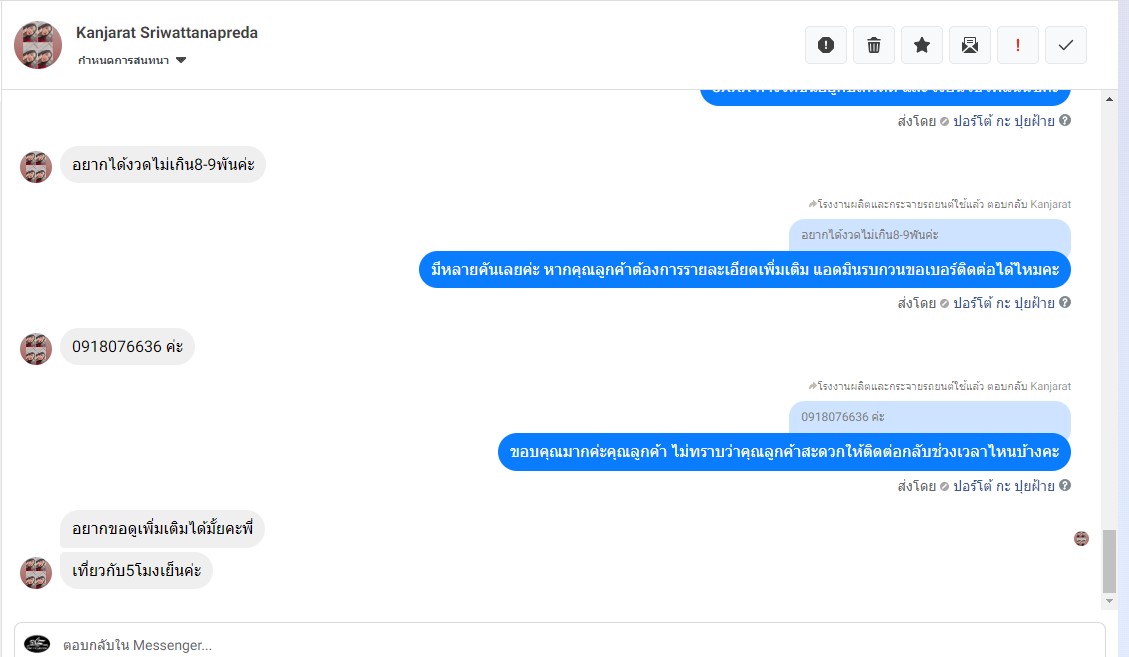This screenshot has height=657, width=1129.
Task: Click the scrollbar up arrow
Action: pos(1108,100)
